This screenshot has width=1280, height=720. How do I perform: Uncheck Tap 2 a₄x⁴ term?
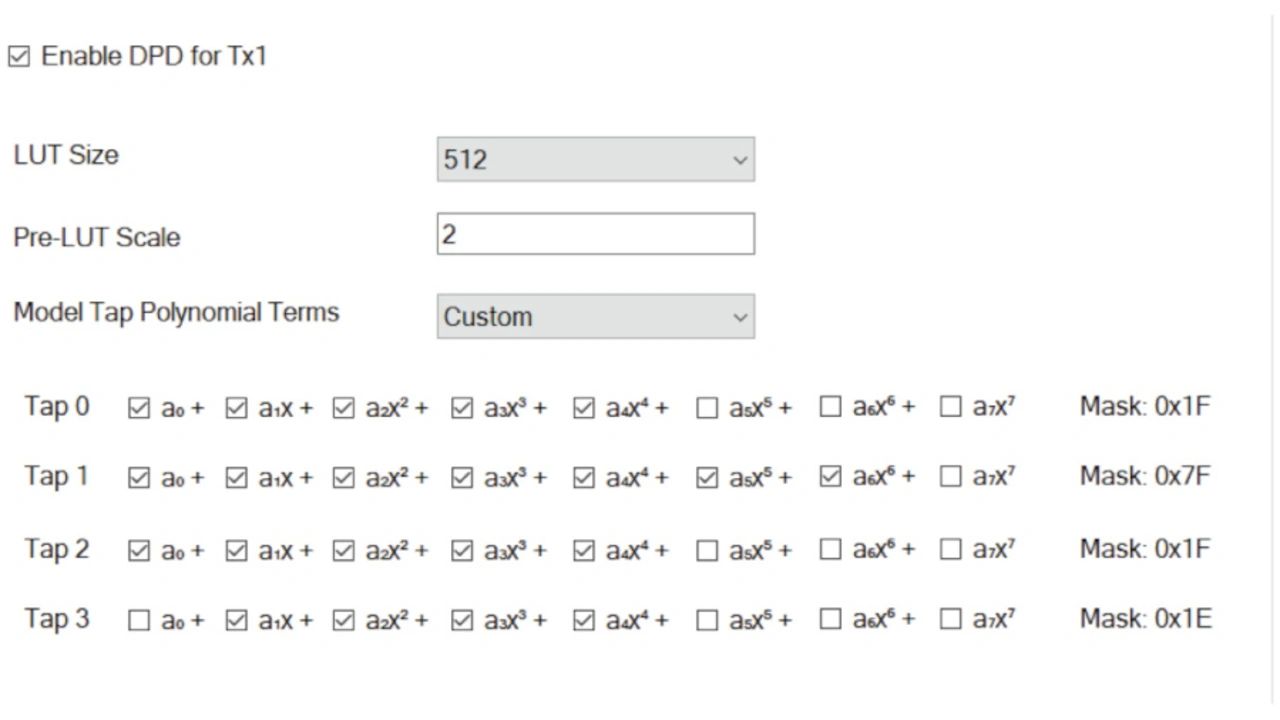584,550
